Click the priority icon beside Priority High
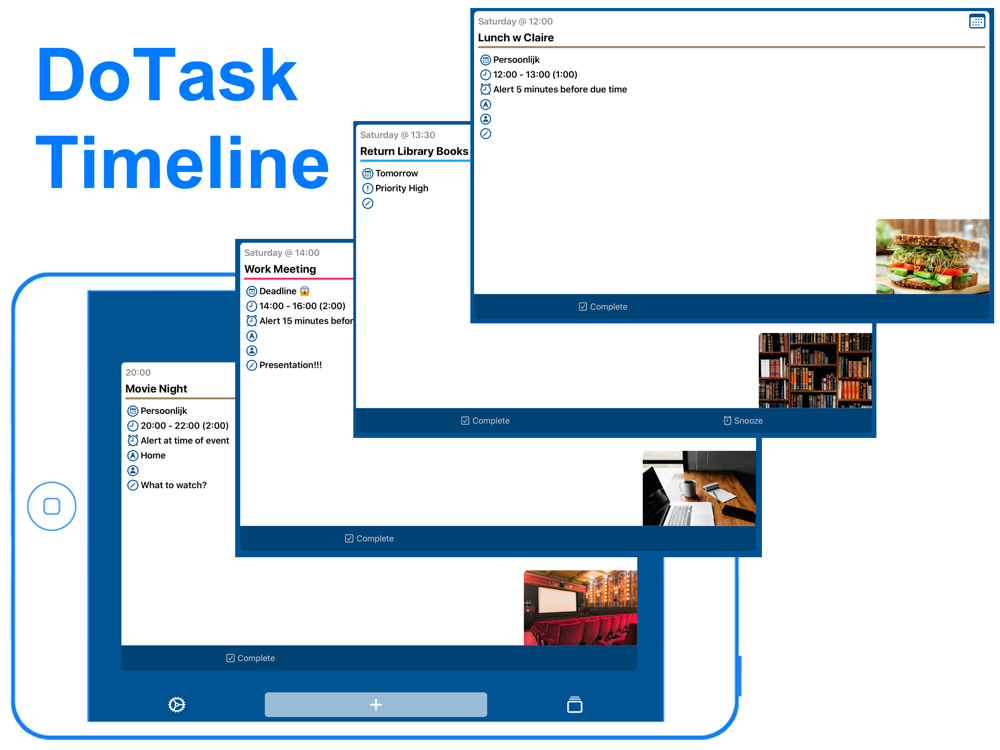The image size is (1000, 750). tap(367, 189)
